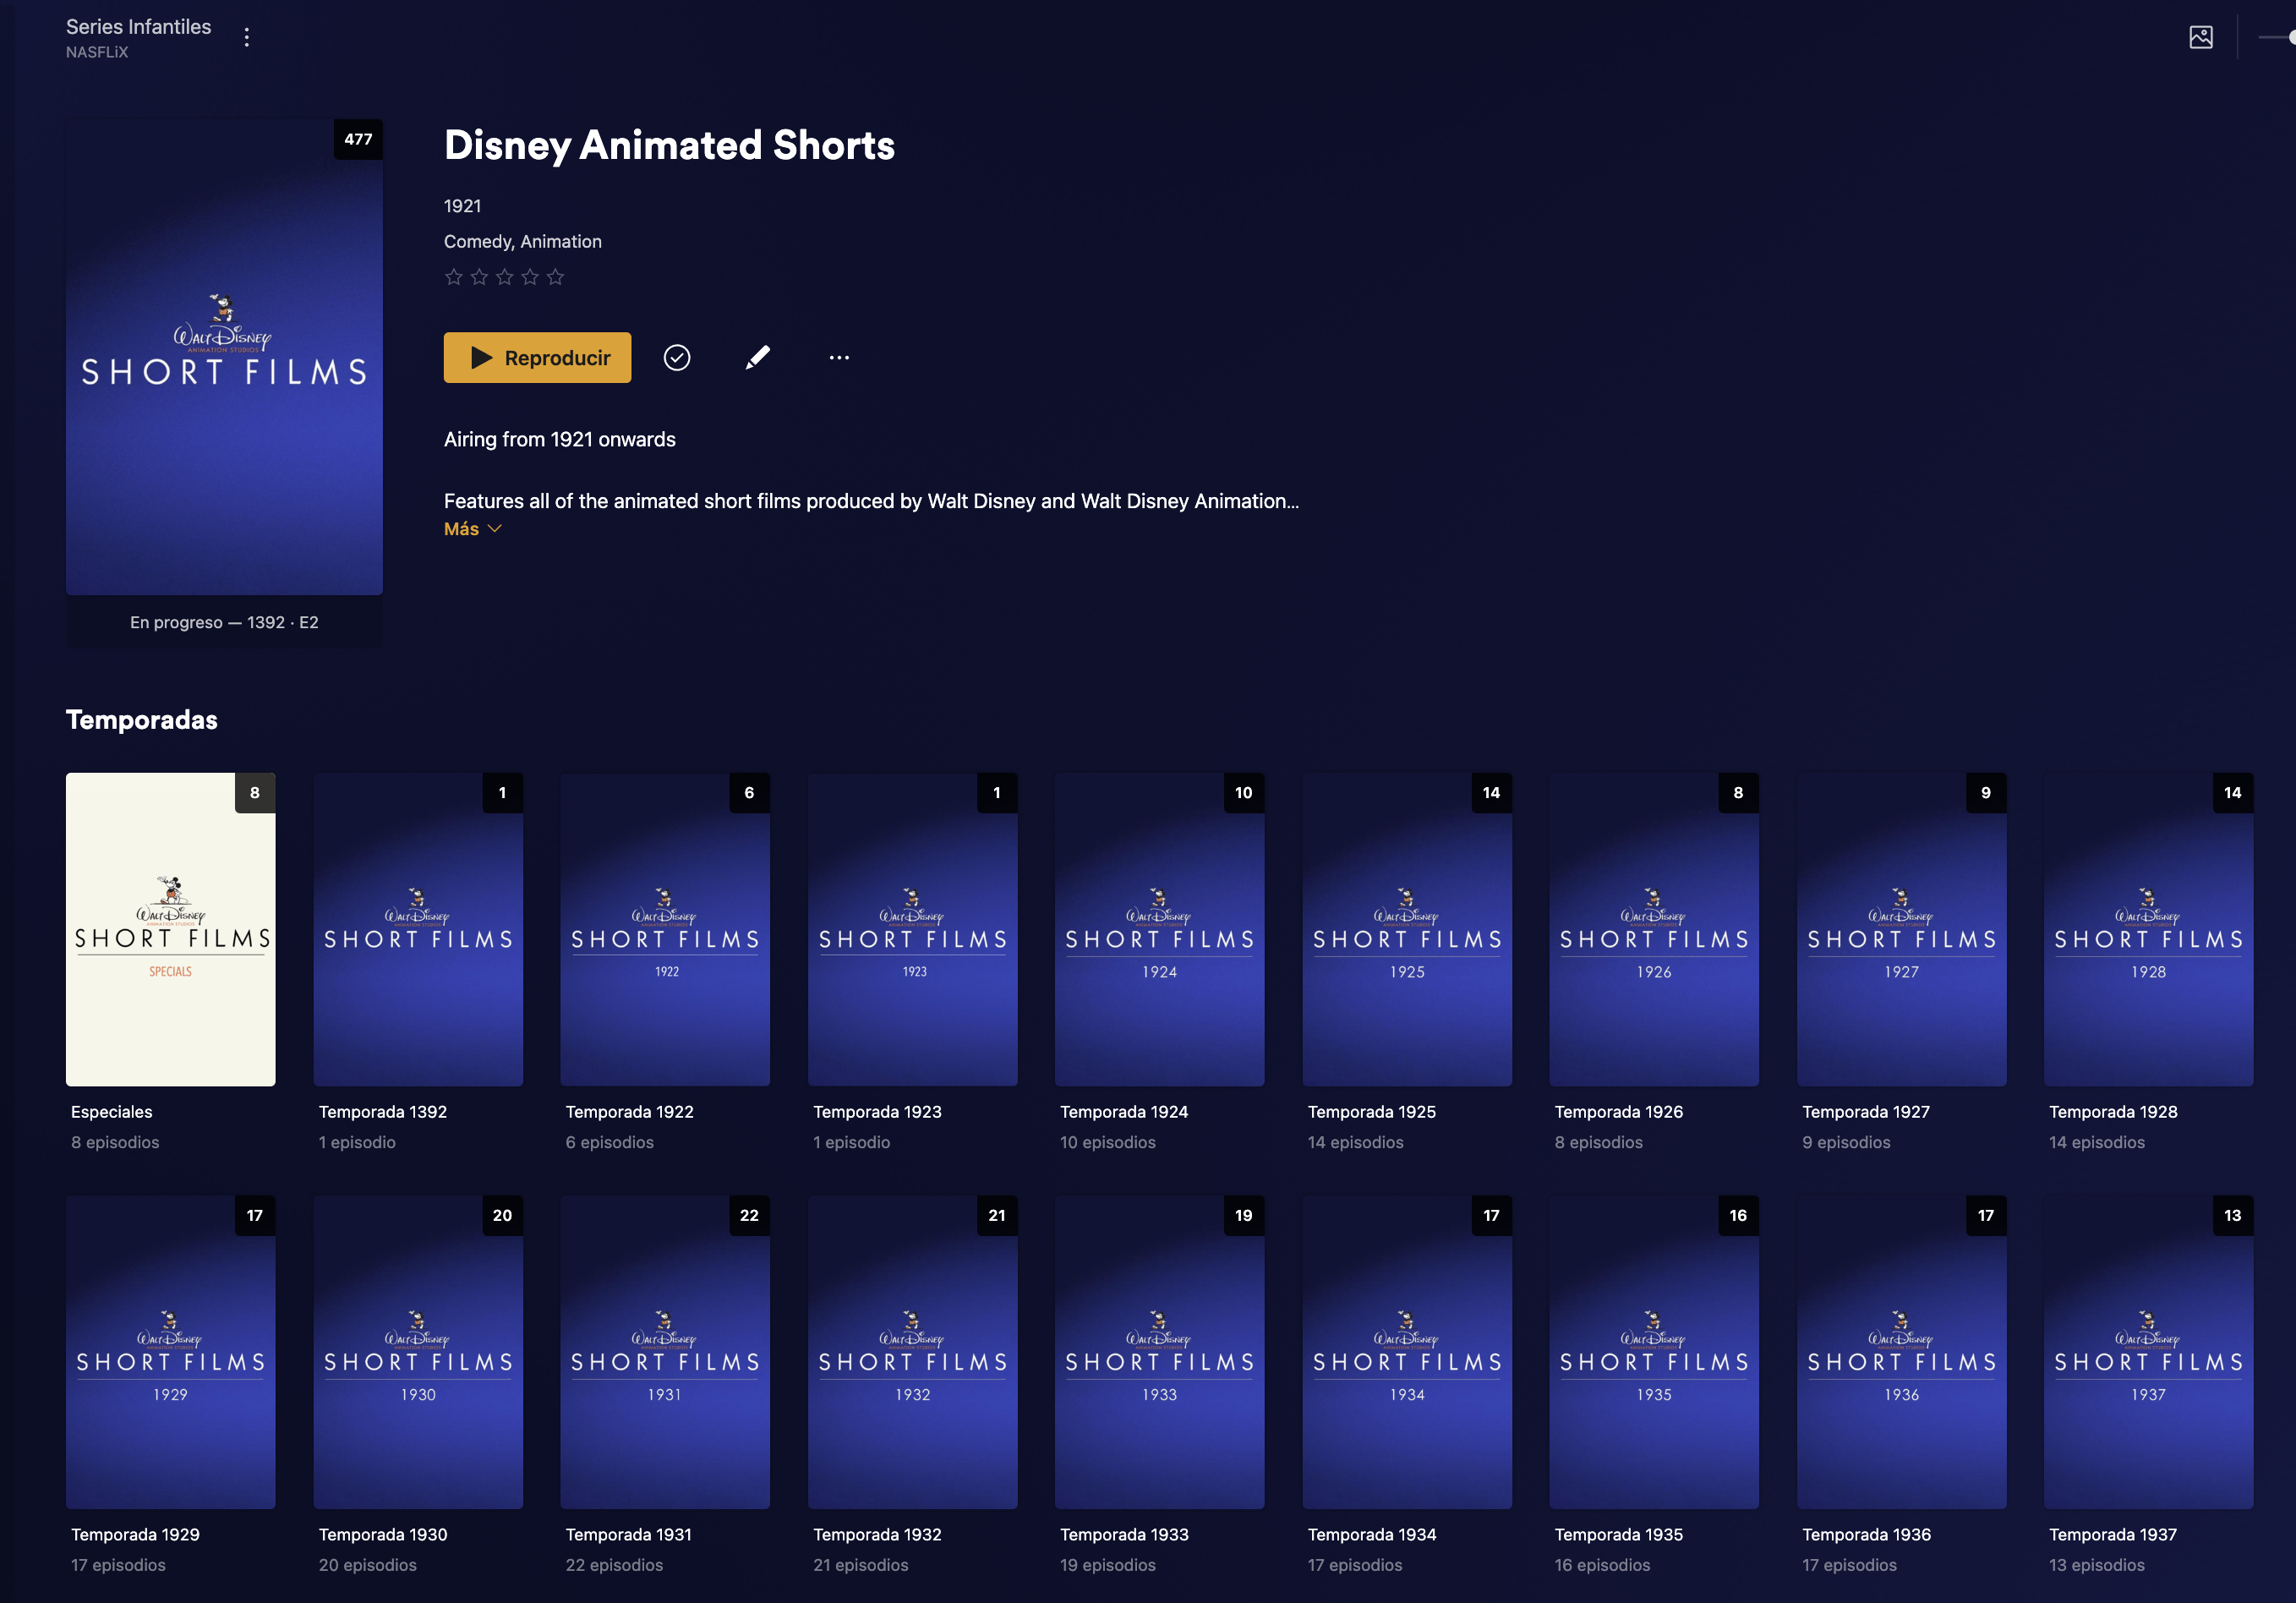Open Temporada 1937 season poster
This screenshot has height=1603, width=2296.
pos(2147,1351)
